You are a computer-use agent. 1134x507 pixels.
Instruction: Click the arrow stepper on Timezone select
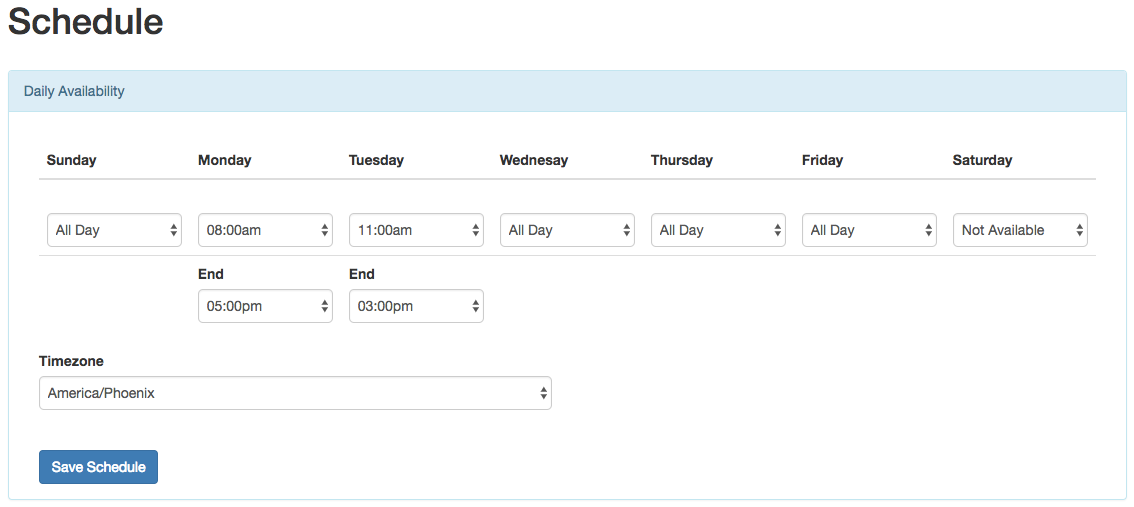tap(543, 393)
